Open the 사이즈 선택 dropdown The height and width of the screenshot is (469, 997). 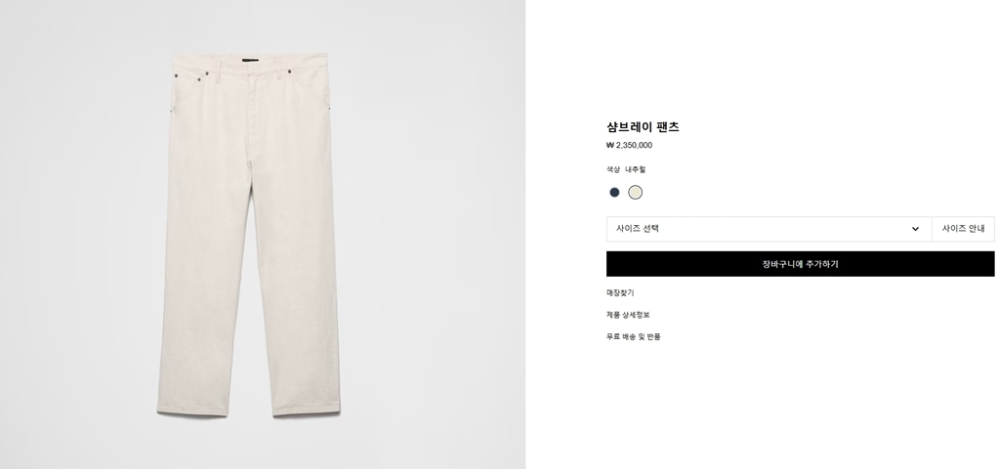(769, 229)
